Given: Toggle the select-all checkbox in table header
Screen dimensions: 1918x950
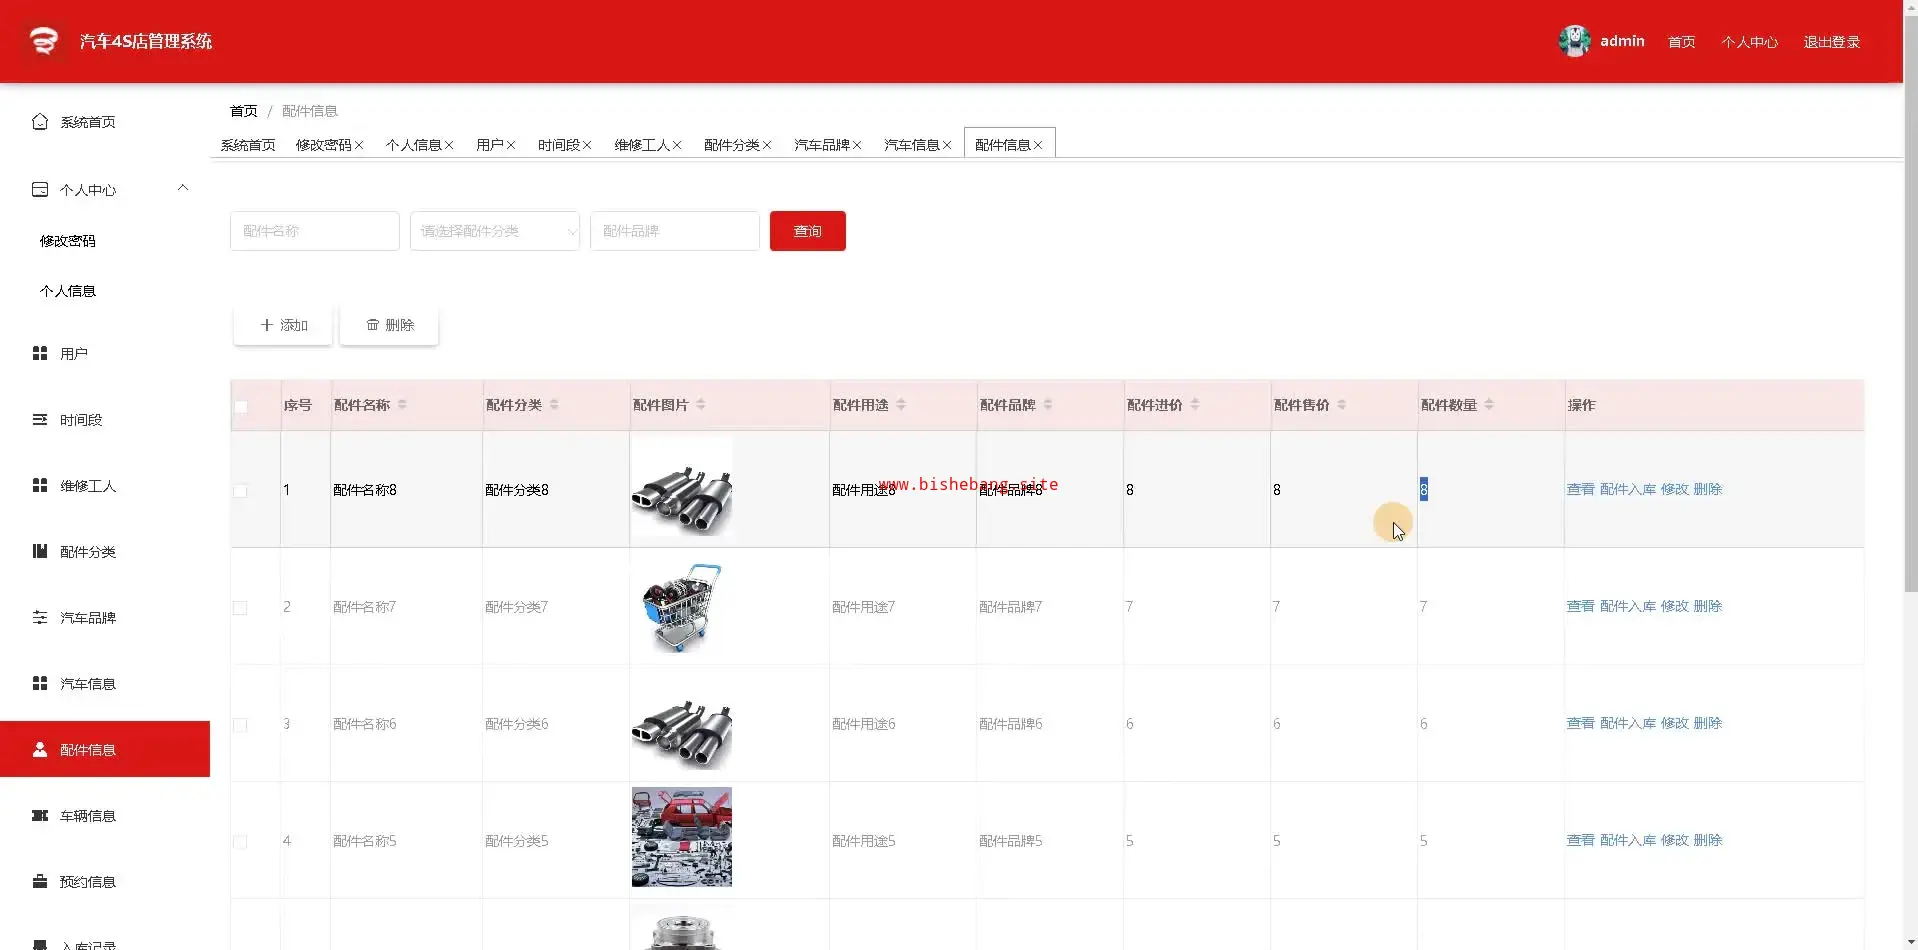Looking at the screenshot, I should [x=241, y=407].
